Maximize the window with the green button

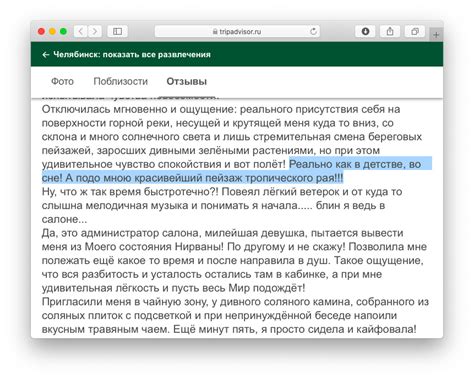coord(63,31)
